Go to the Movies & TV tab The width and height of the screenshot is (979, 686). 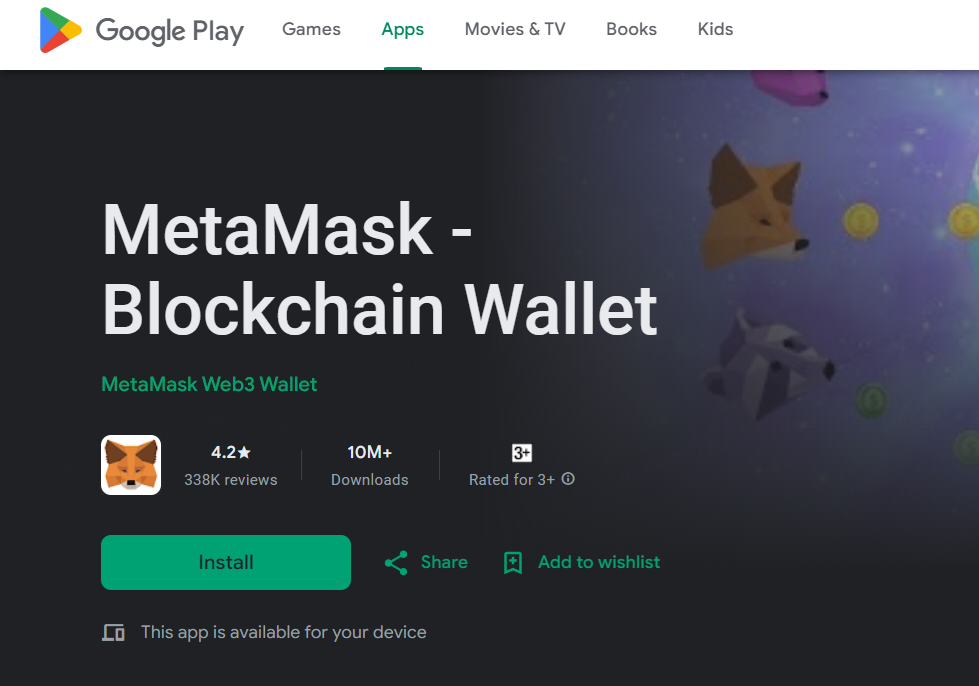pyautogui.click(x=515, y=29)
